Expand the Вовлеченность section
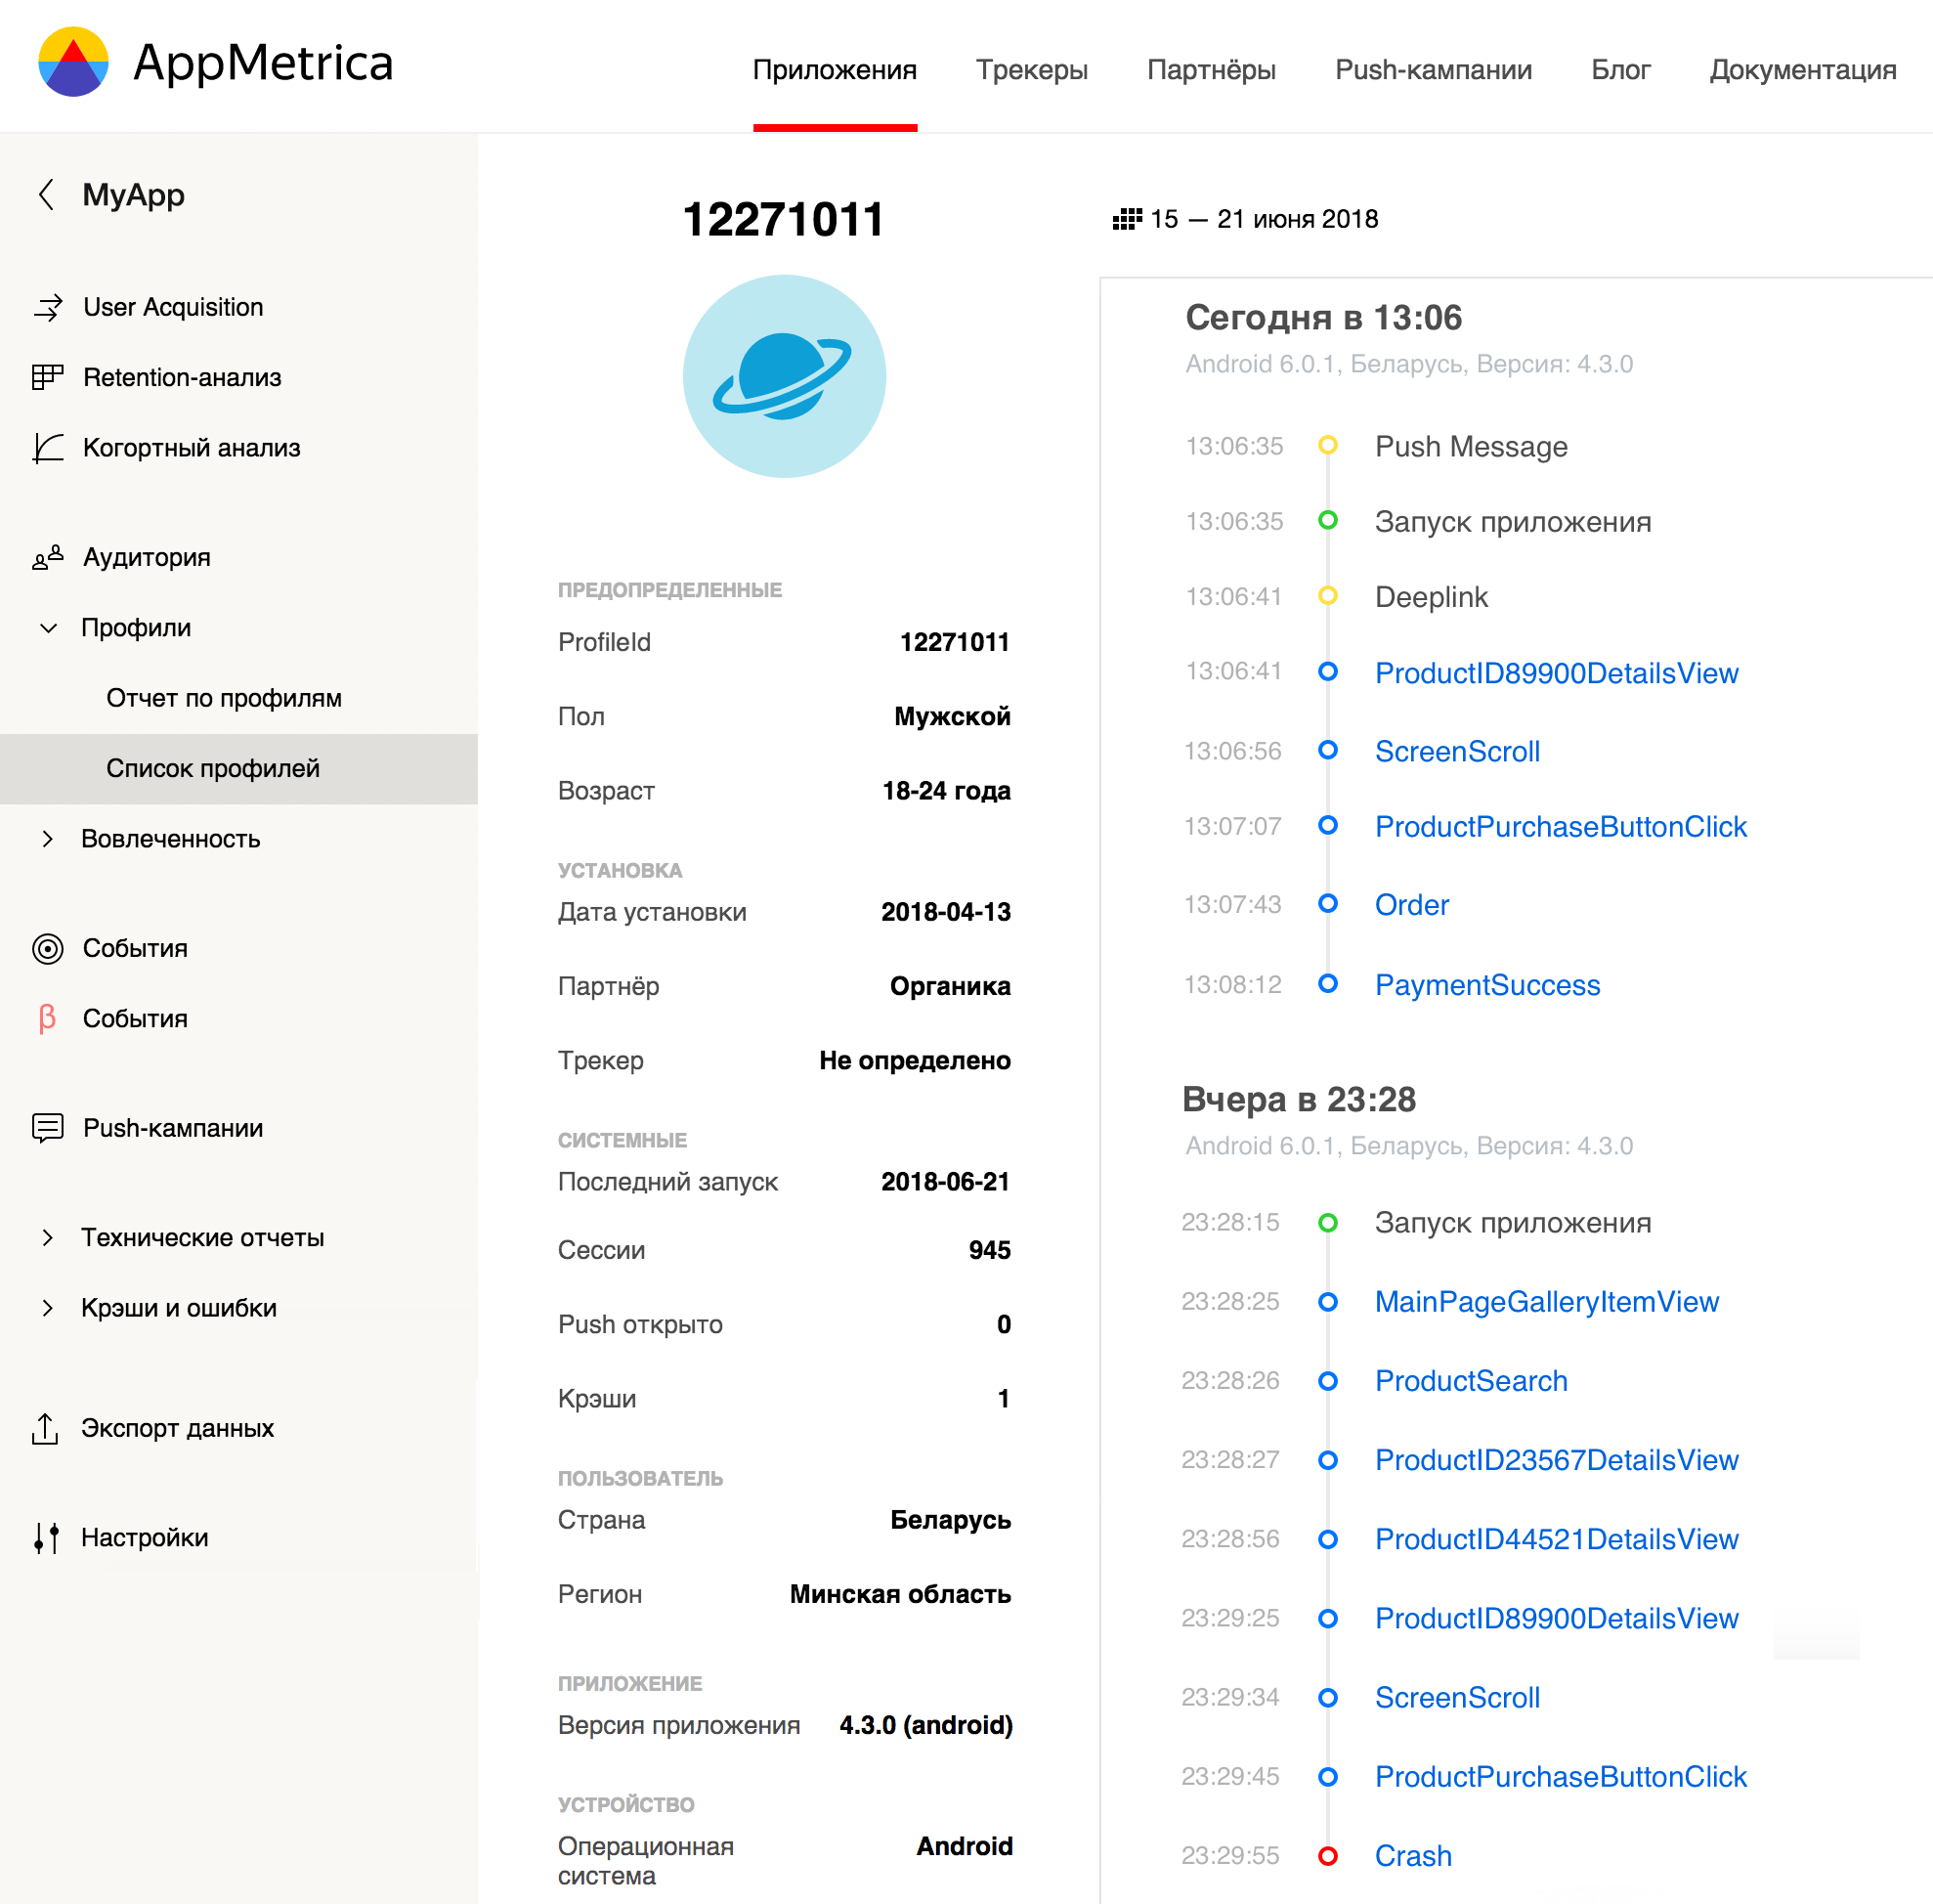Image resolution: width=1933 pixels, height=1904 pixels. click(47, 839)
